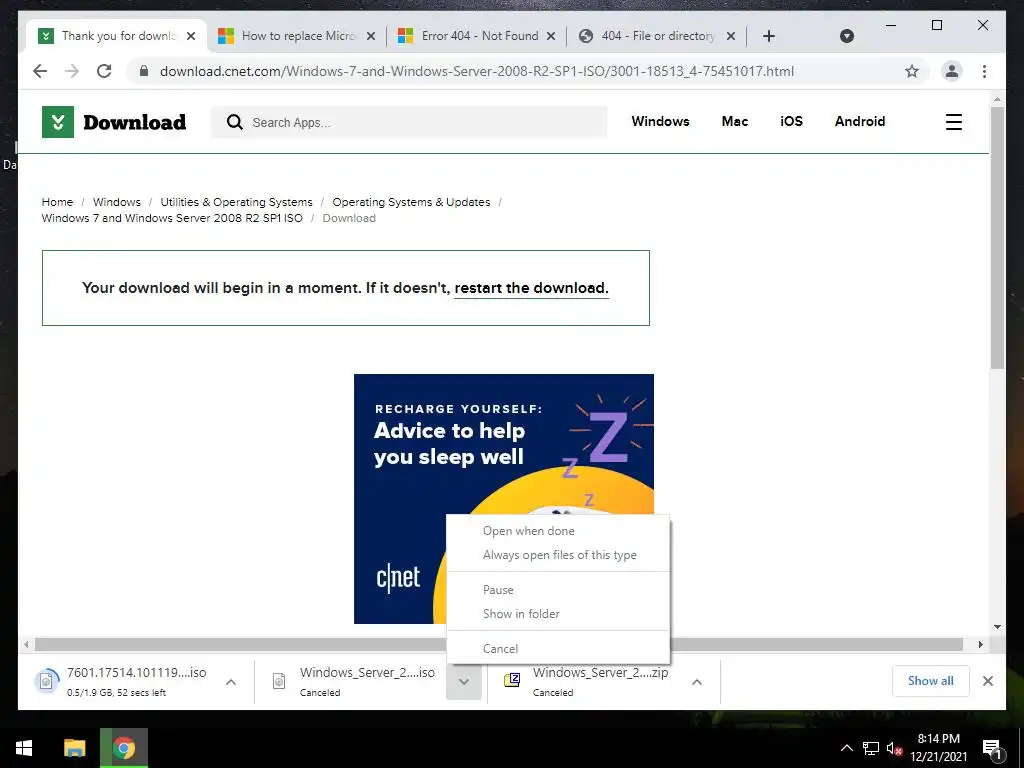The width and height of the screenshot is (1024, 768).
Task: Click the horizontal scrollbar thumb
Action: 498,645
